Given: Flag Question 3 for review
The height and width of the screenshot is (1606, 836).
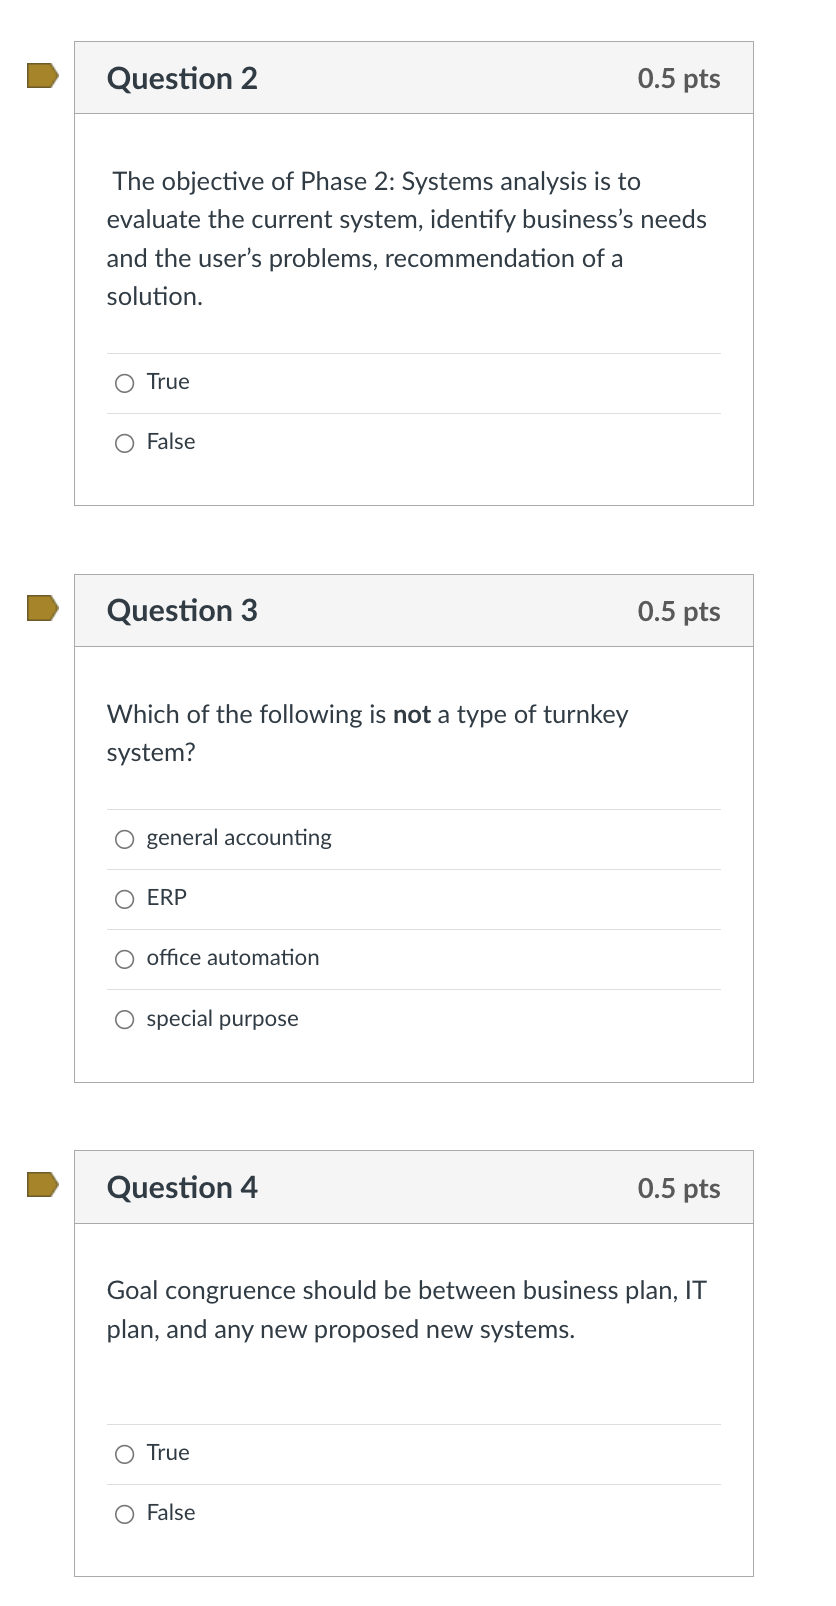Looking at the screenshot, I should 44,609.
